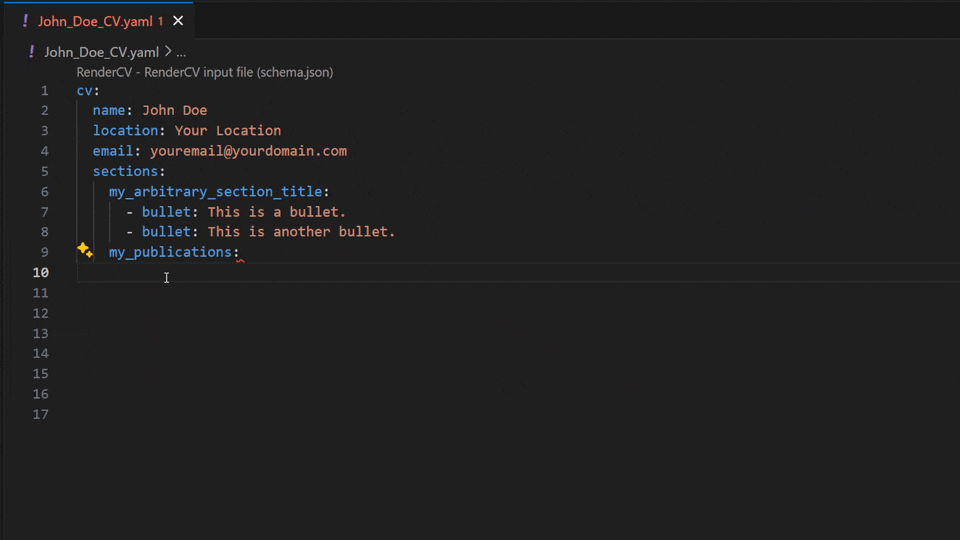Click the problem count badge '1' on tab
Image resolution: width=960 pixels, height=540 pixels.
160,21
